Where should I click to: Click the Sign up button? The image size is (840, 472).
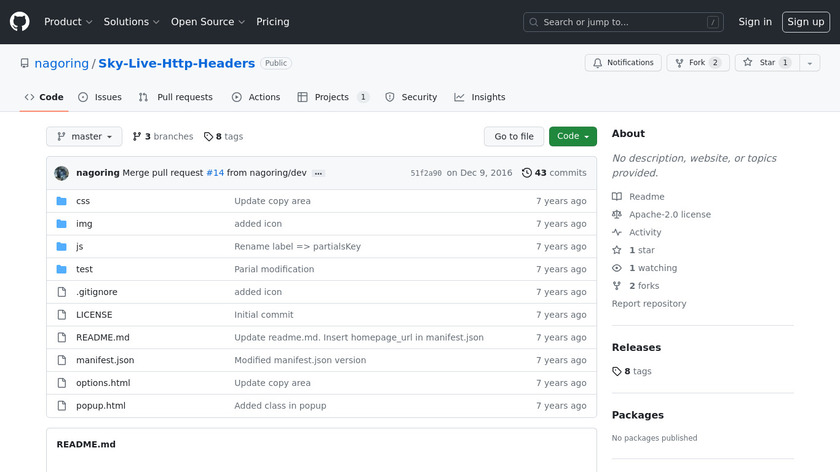point(805,22)
